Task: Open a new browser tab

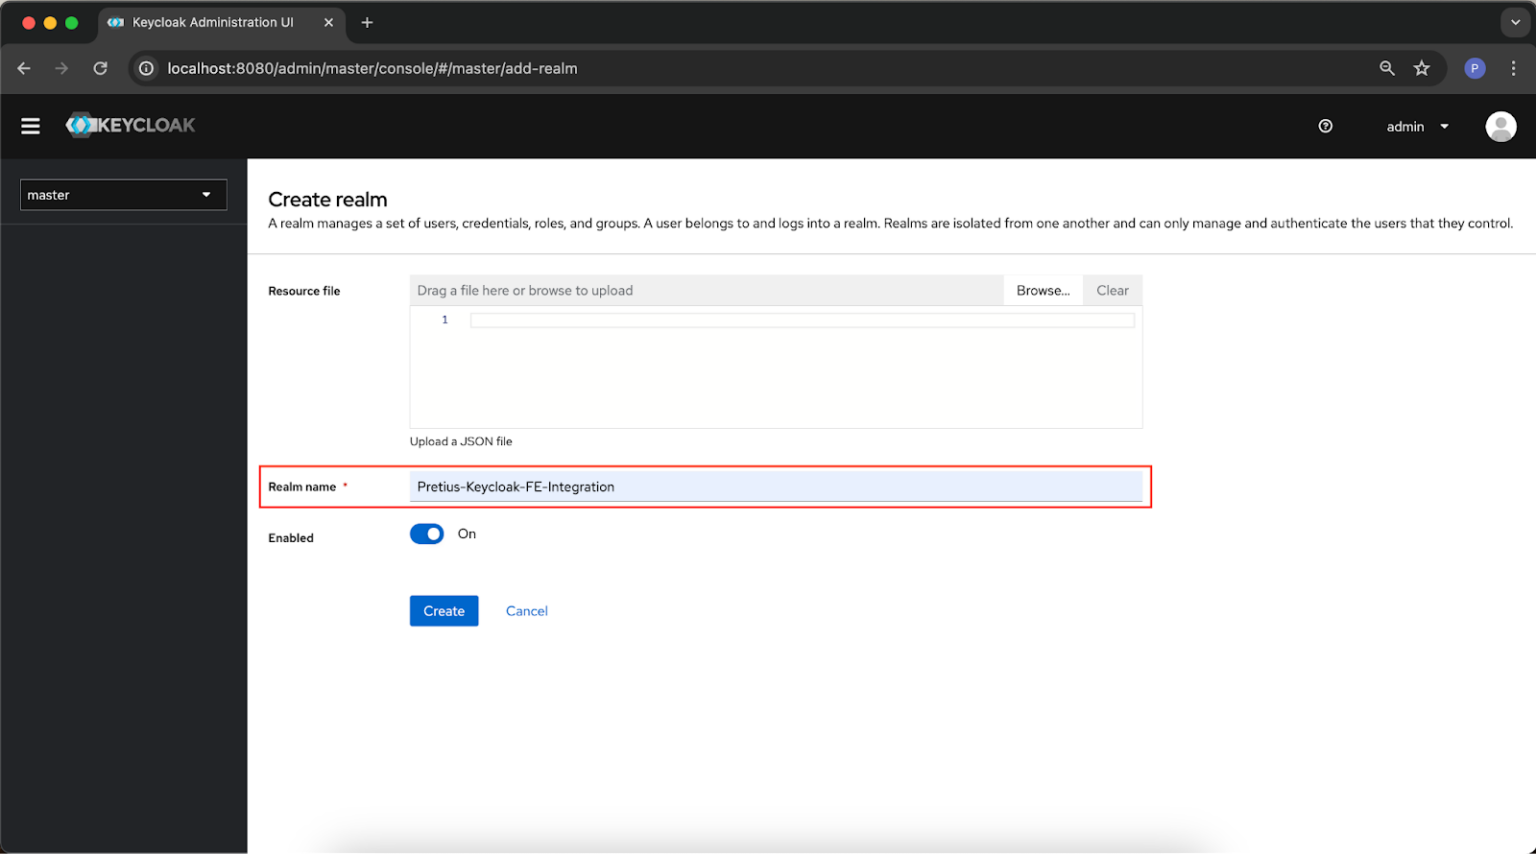Action: pyautogui.click(x=370, y=21)
